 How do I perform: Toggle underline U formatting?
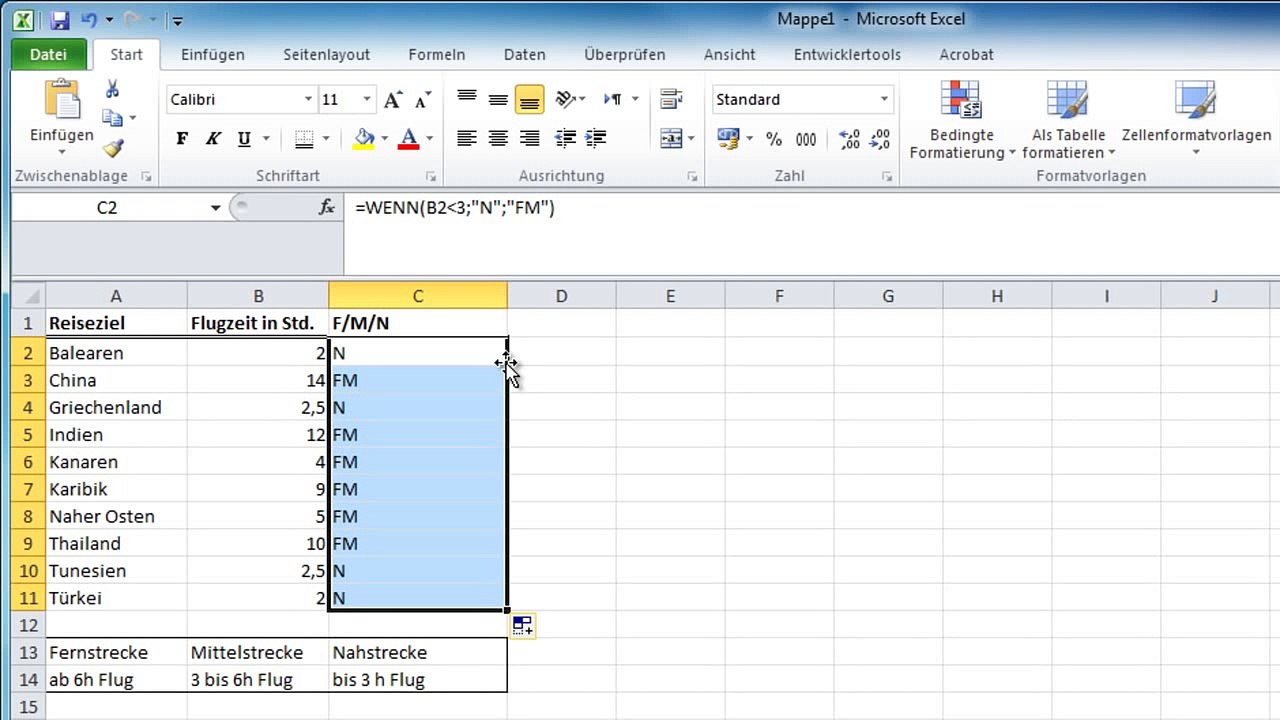[244, 139]
